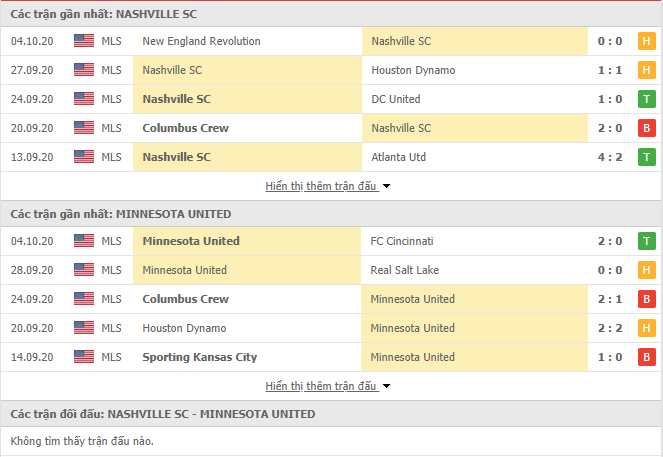Image resolution: width=663 pixels, height=457 pixels.
Task: Click the USA flag icon in 28.09.20 row
Action: 84,270
